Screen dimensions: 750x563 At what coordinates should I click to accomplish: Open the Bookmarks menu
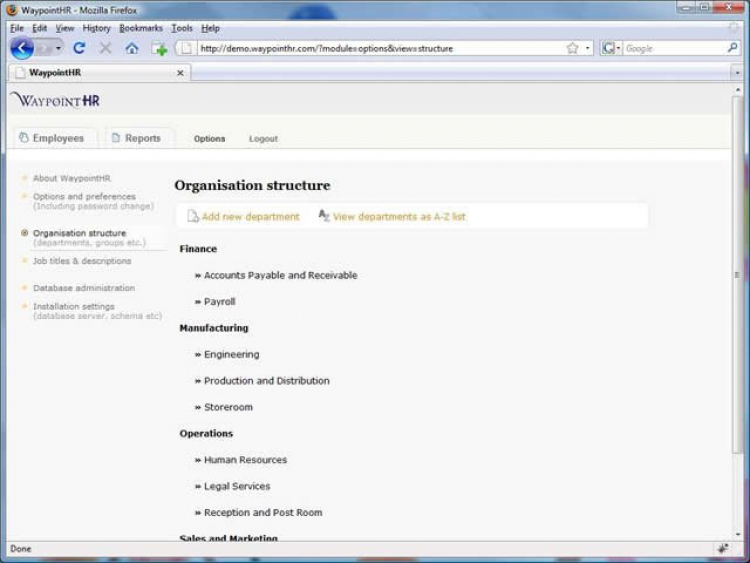coord(141,28)
